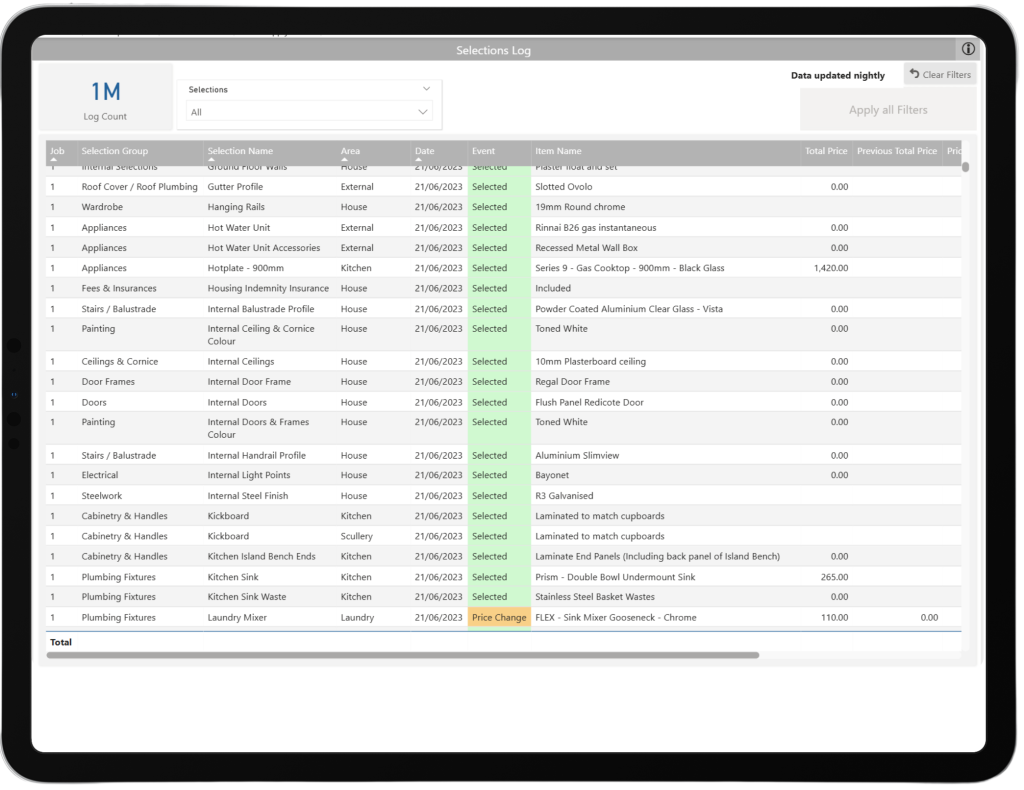Select the Kitchen Island Bench Ends cell
Viewport: 1024px width, 790px height.
pyautogui.click(x=261, y=557)
